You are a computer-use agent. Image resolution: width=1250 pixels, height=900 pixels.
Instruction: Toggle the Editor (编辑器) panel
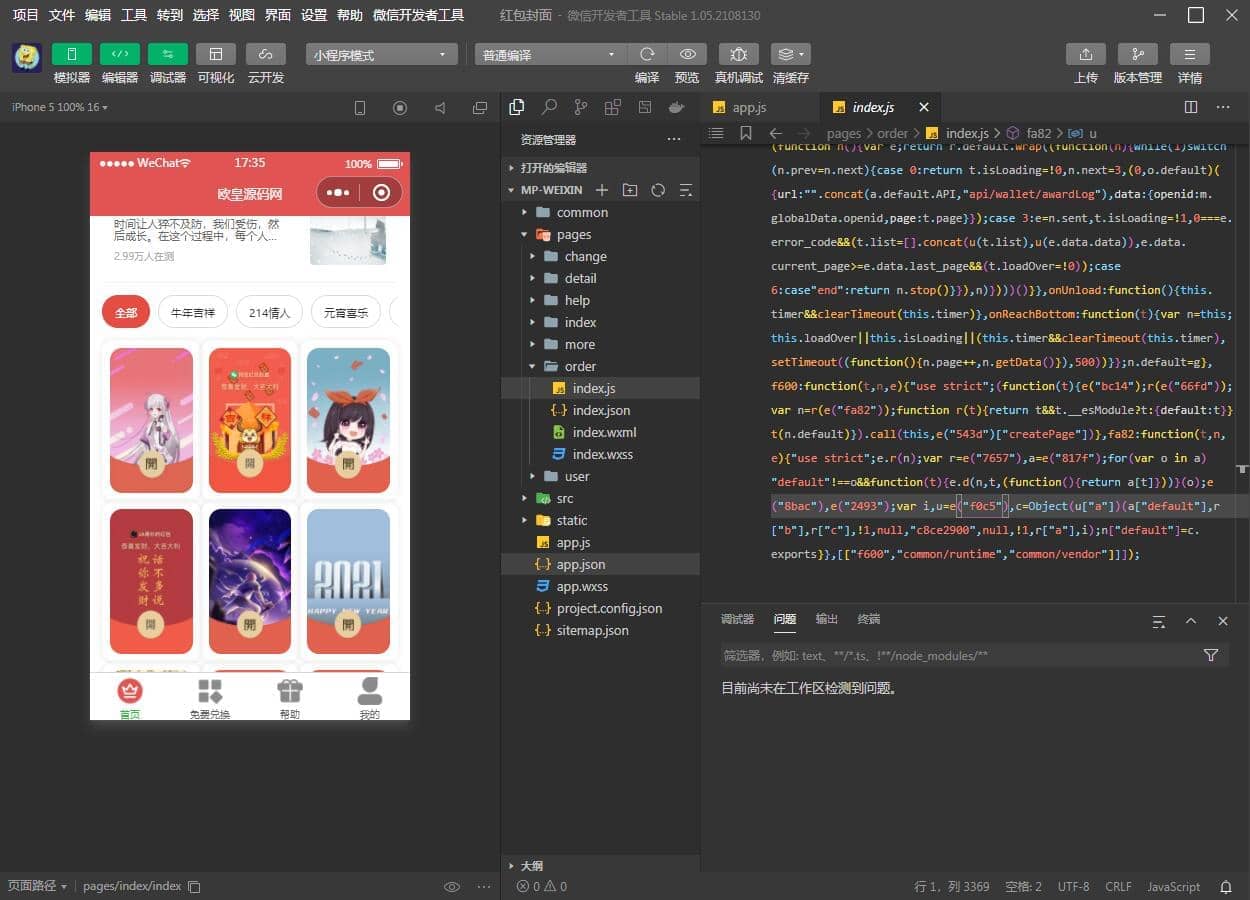click(x=119, y=54)
